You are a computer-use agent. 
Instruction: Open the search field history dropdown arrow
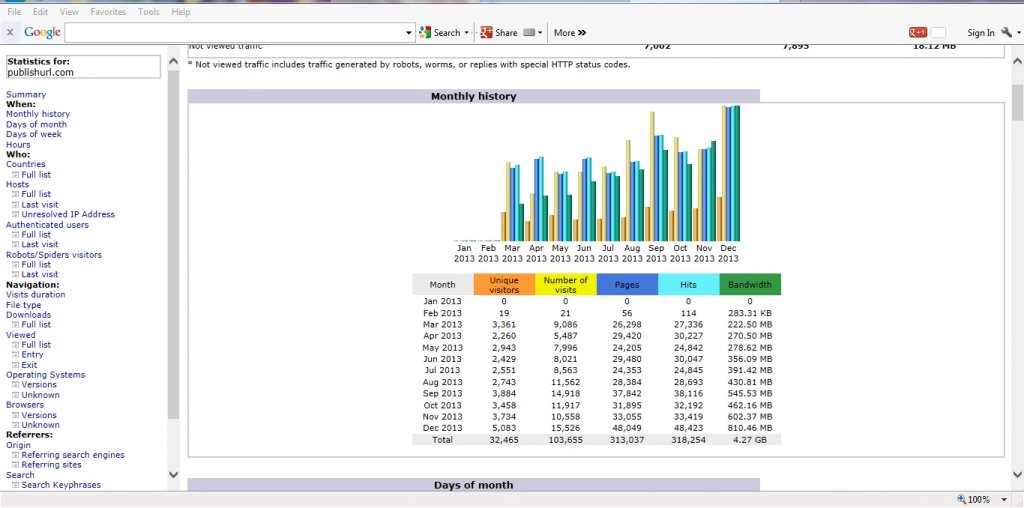click(x=409, y=33)
